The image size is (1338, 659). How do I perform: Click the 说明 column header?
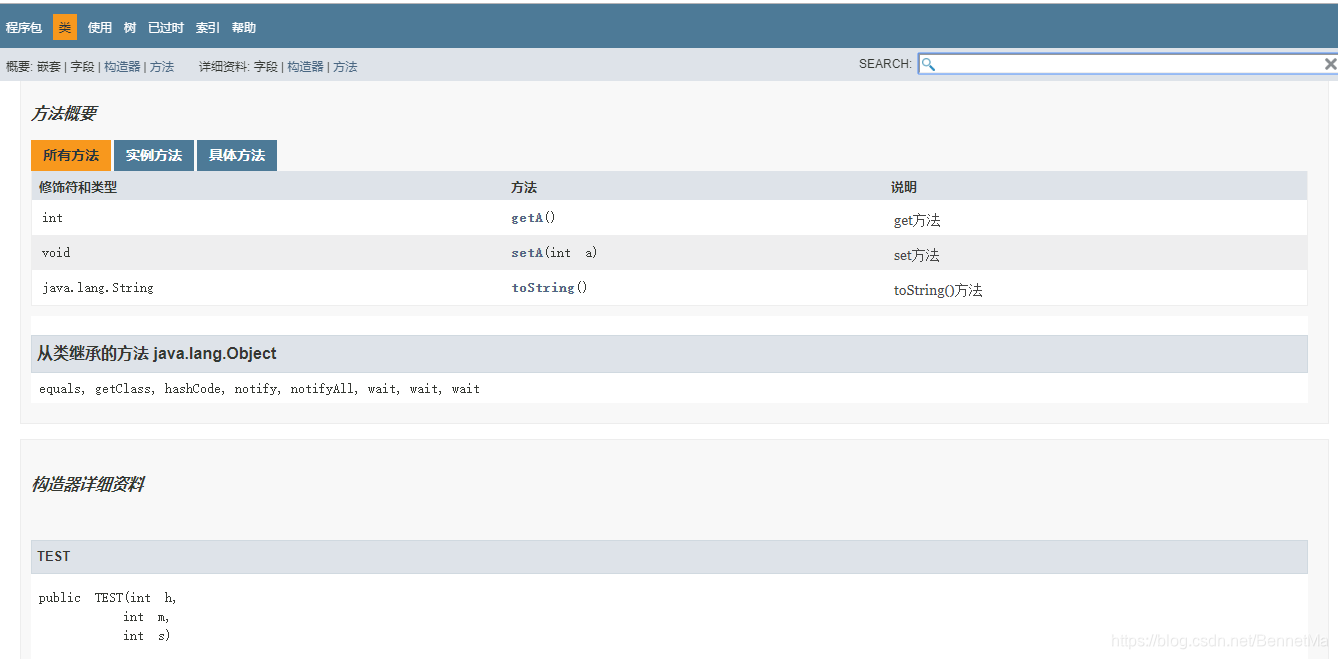(904, 187)
